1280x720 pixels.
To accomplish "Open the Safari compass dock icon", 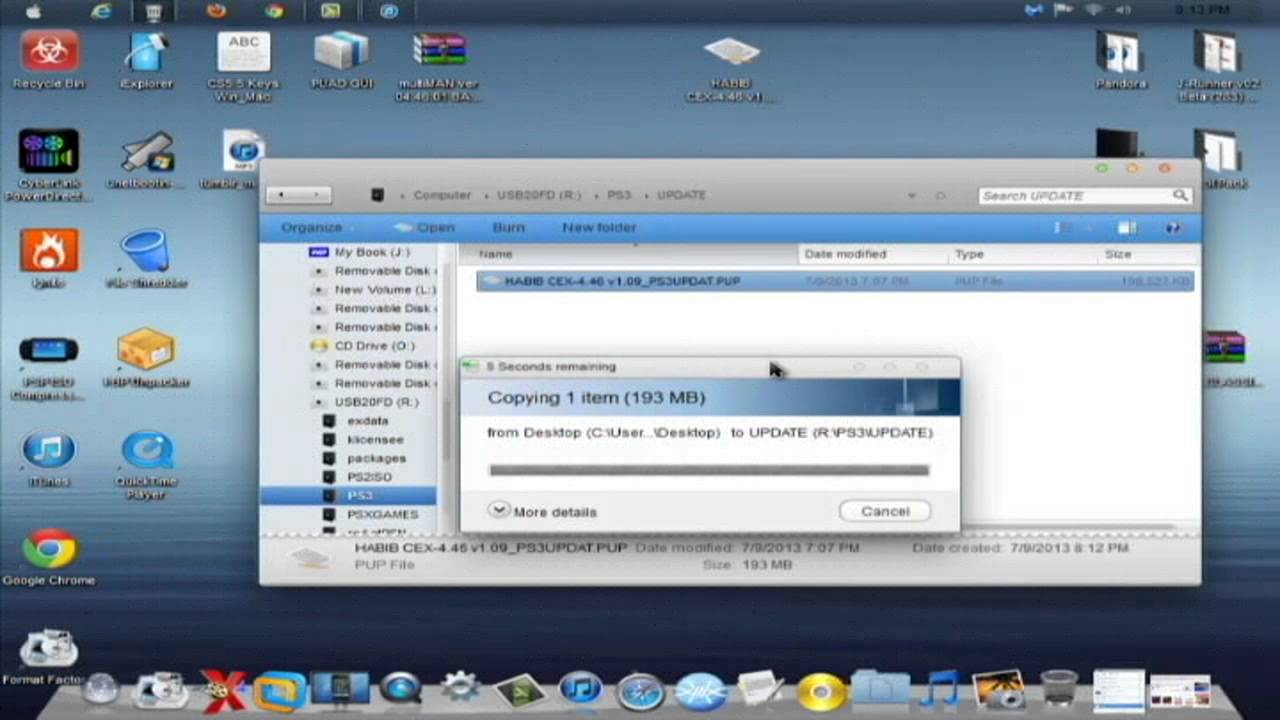I will 640,690.
